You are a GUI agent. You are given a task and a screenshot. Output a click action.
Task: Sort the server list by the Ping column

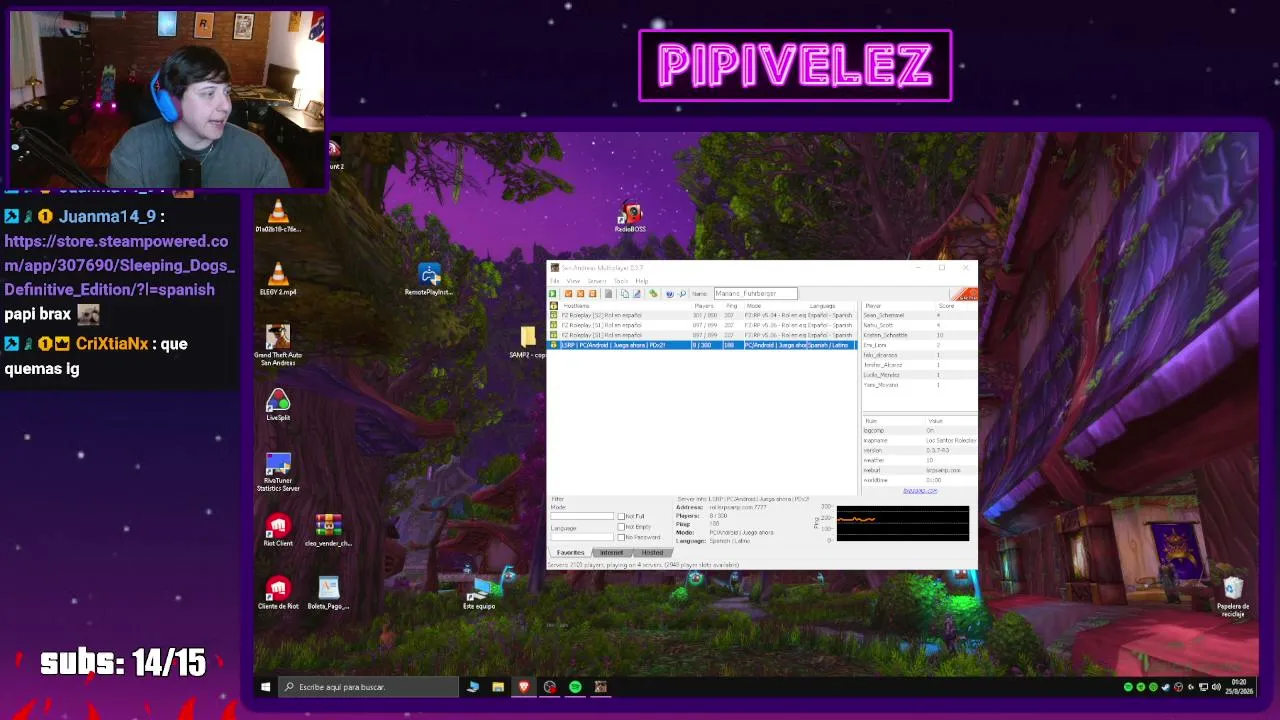coord(732,306)
